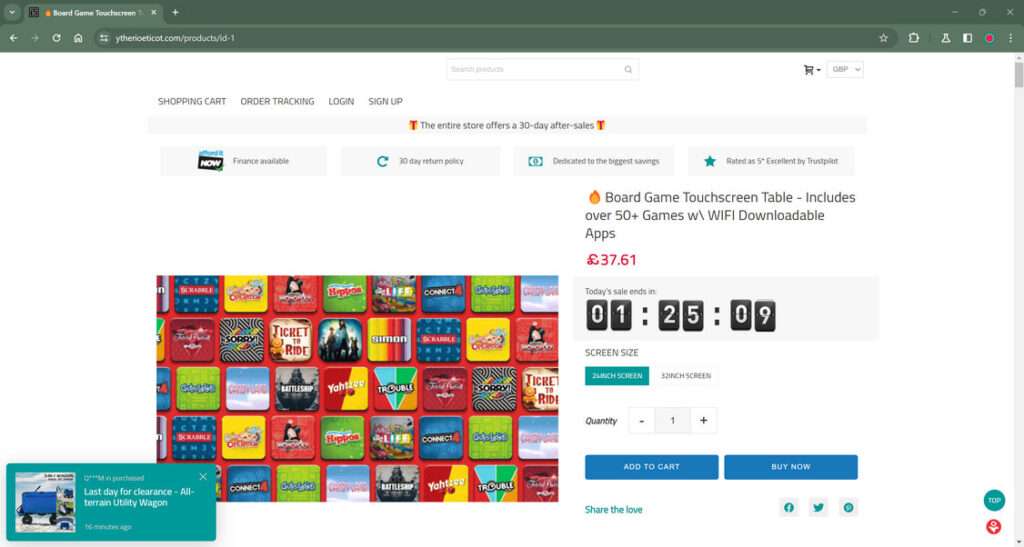Click the Trustpilot star icon

709,161
